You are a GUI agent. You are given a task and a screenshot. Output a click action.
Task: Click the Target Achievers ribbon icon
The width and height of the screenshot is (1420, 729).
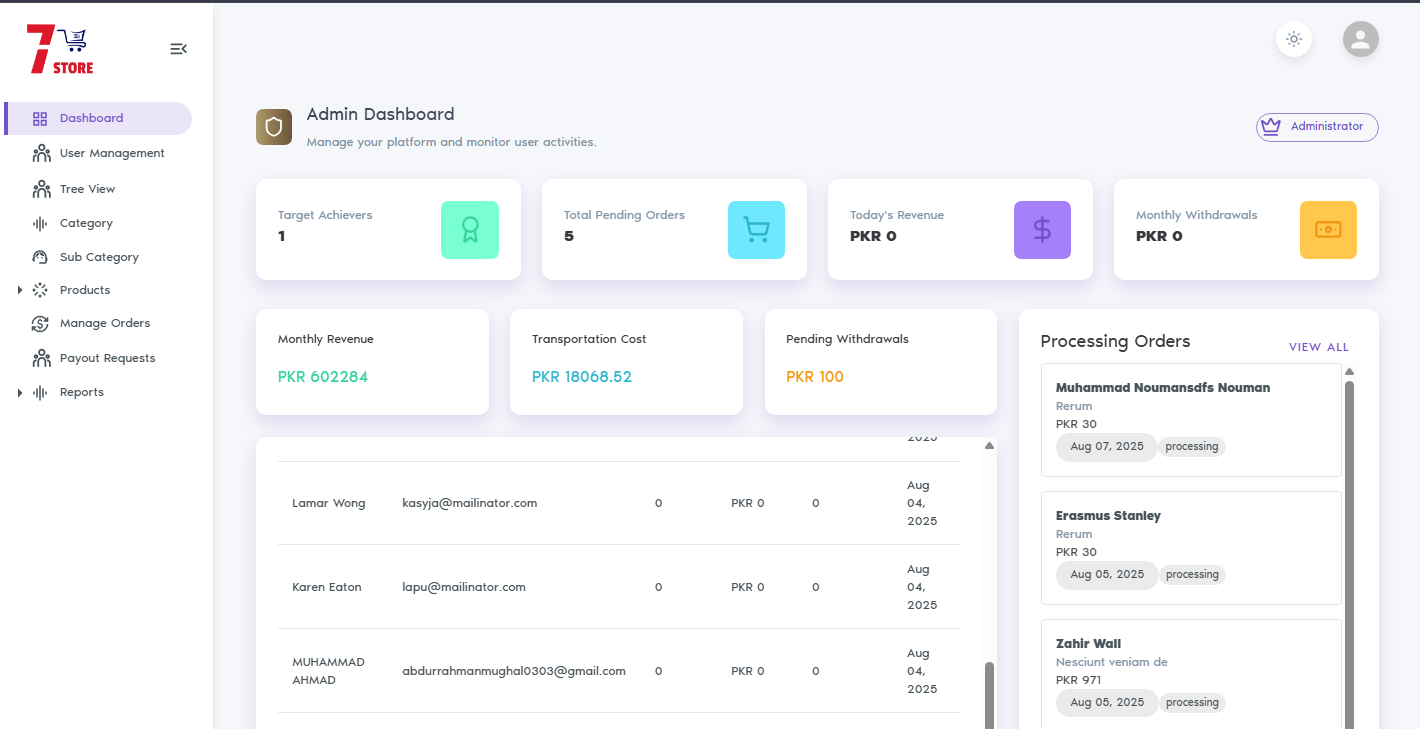click(470, 230)
